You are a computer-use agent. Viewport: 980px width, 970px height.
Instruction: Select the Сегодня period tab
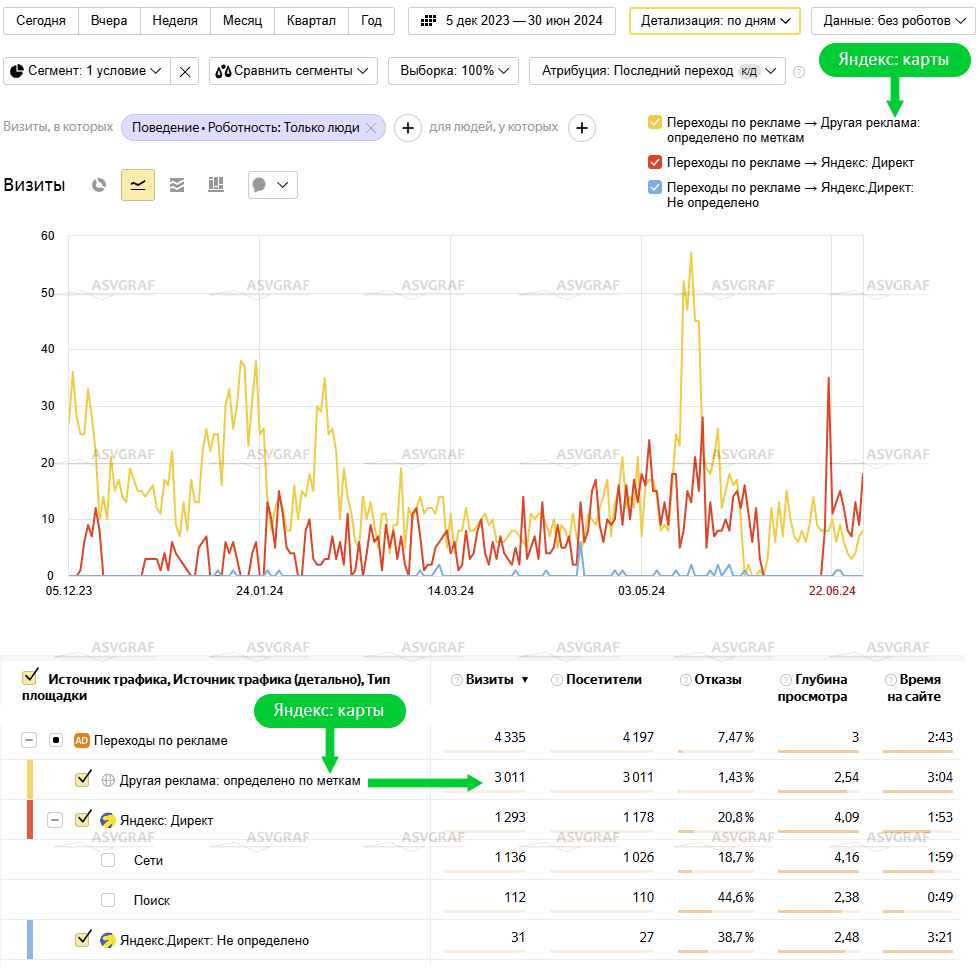tap(41, 21)
